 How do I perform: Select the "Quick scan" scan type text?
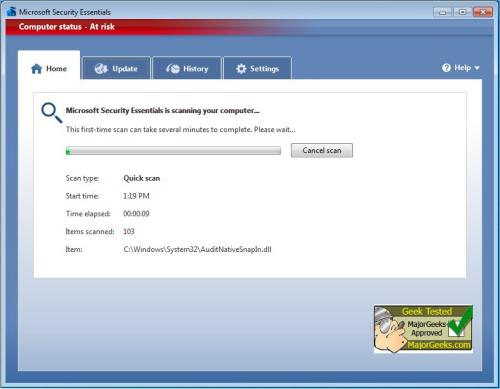142,178
